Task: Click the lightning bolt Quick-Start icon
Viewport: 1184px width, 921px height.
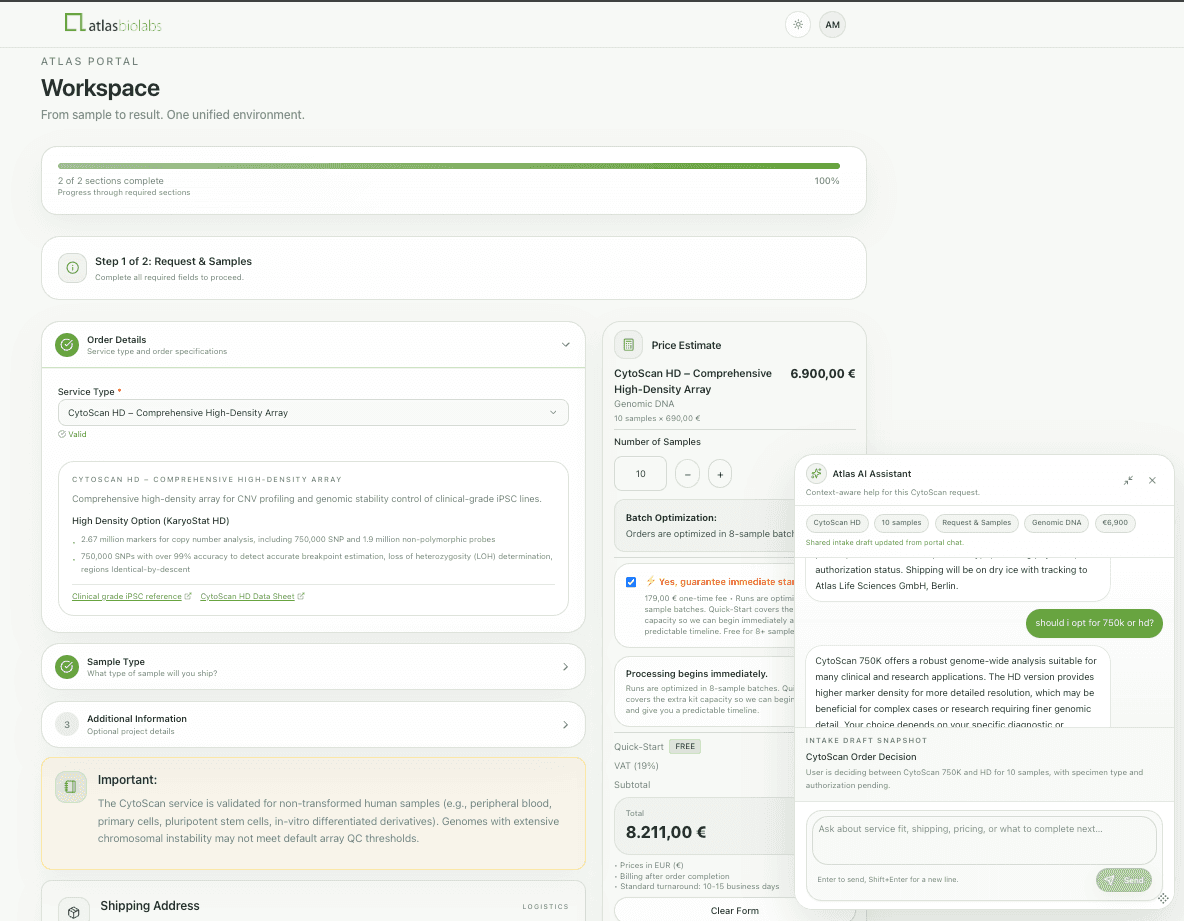Action: (x=650, y=581)
